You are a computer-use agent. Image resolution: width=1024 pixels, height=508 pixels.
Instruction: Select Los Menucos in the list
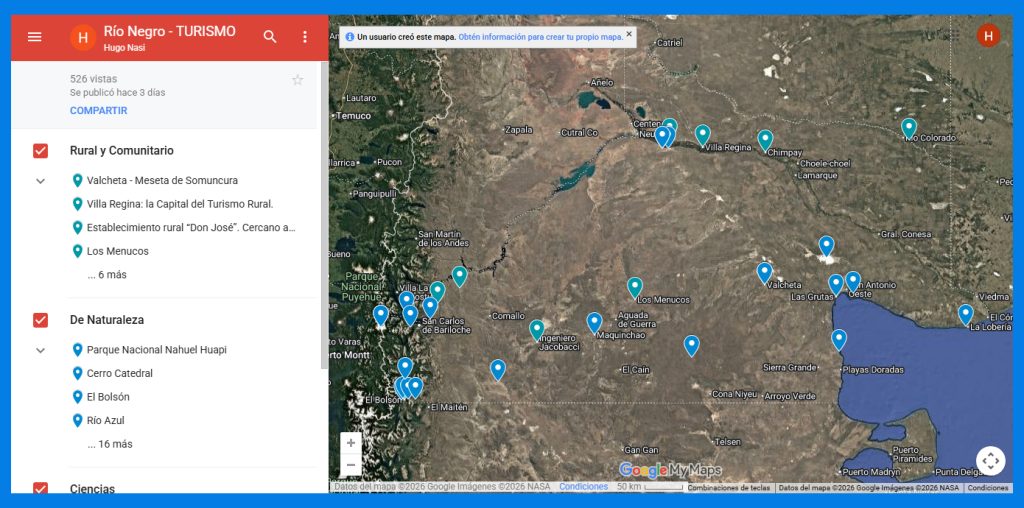point(117,251)
